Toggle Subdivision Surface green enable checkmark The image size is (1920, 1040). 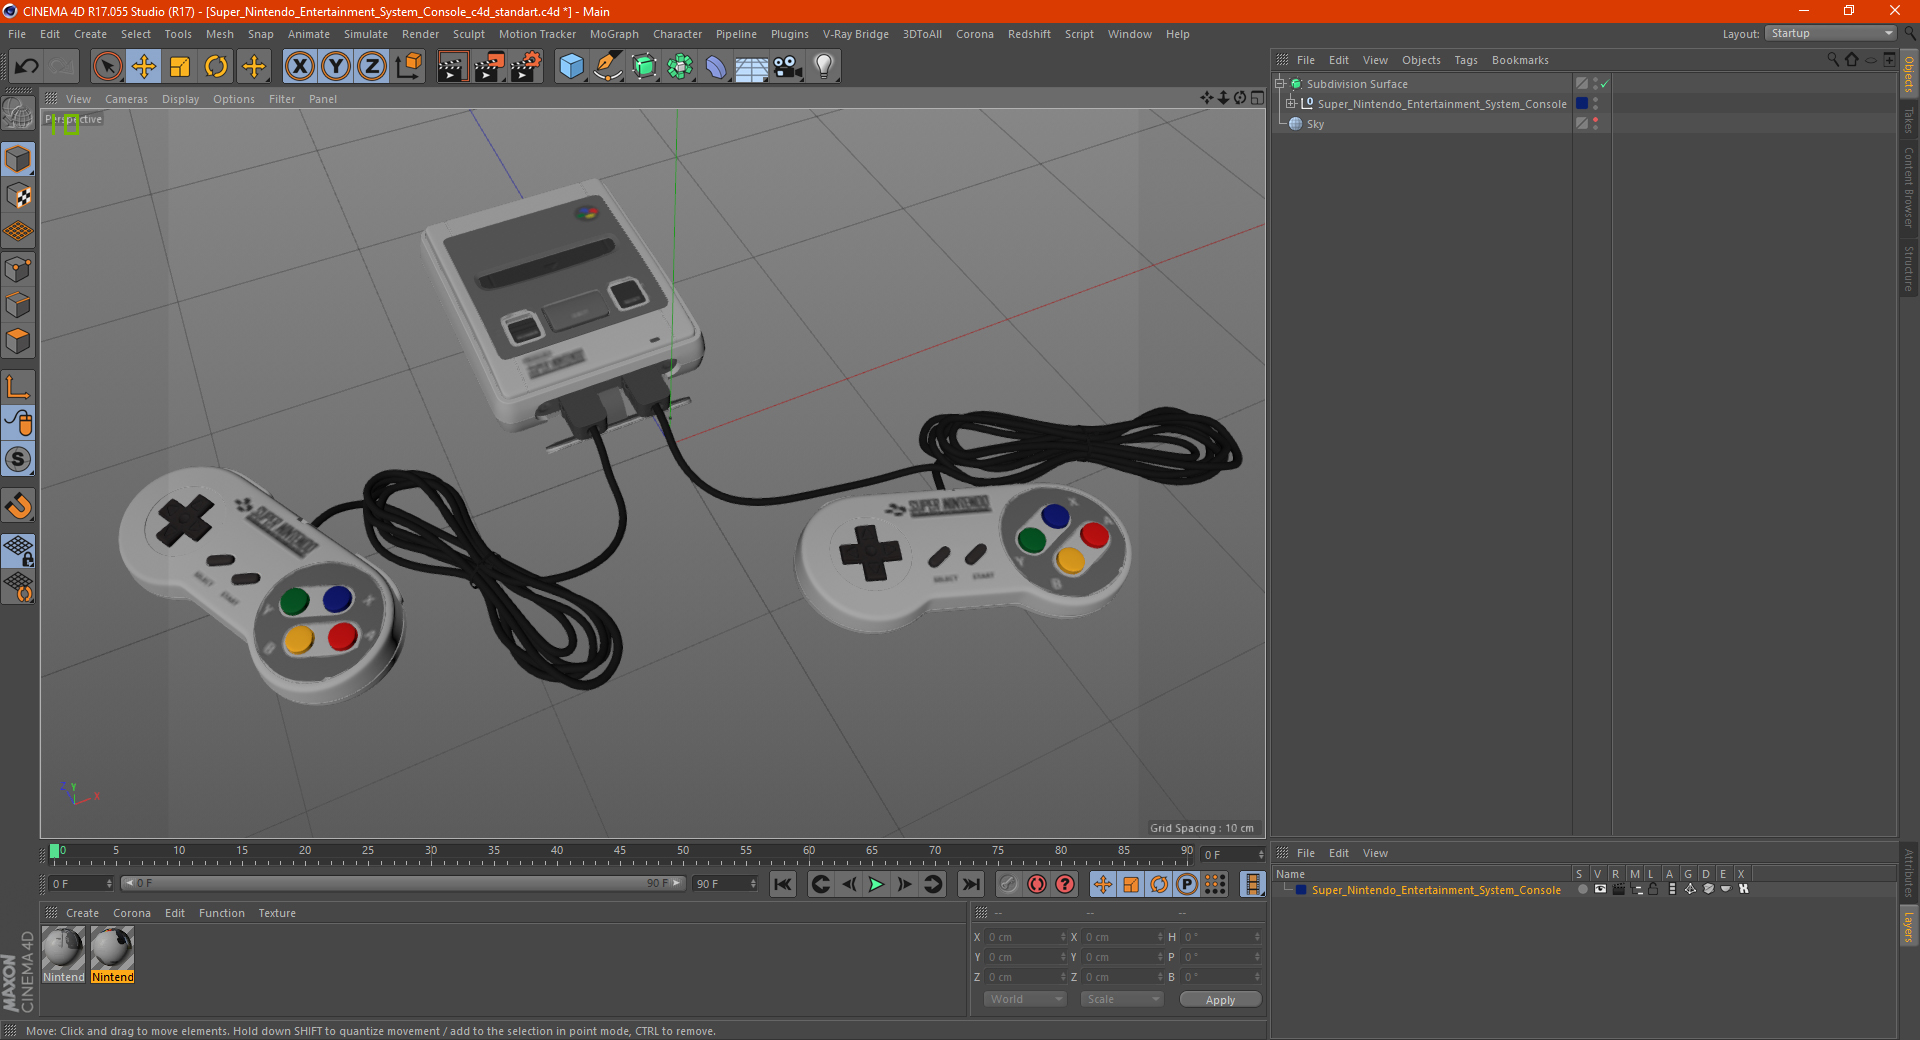pos(1604,84)
